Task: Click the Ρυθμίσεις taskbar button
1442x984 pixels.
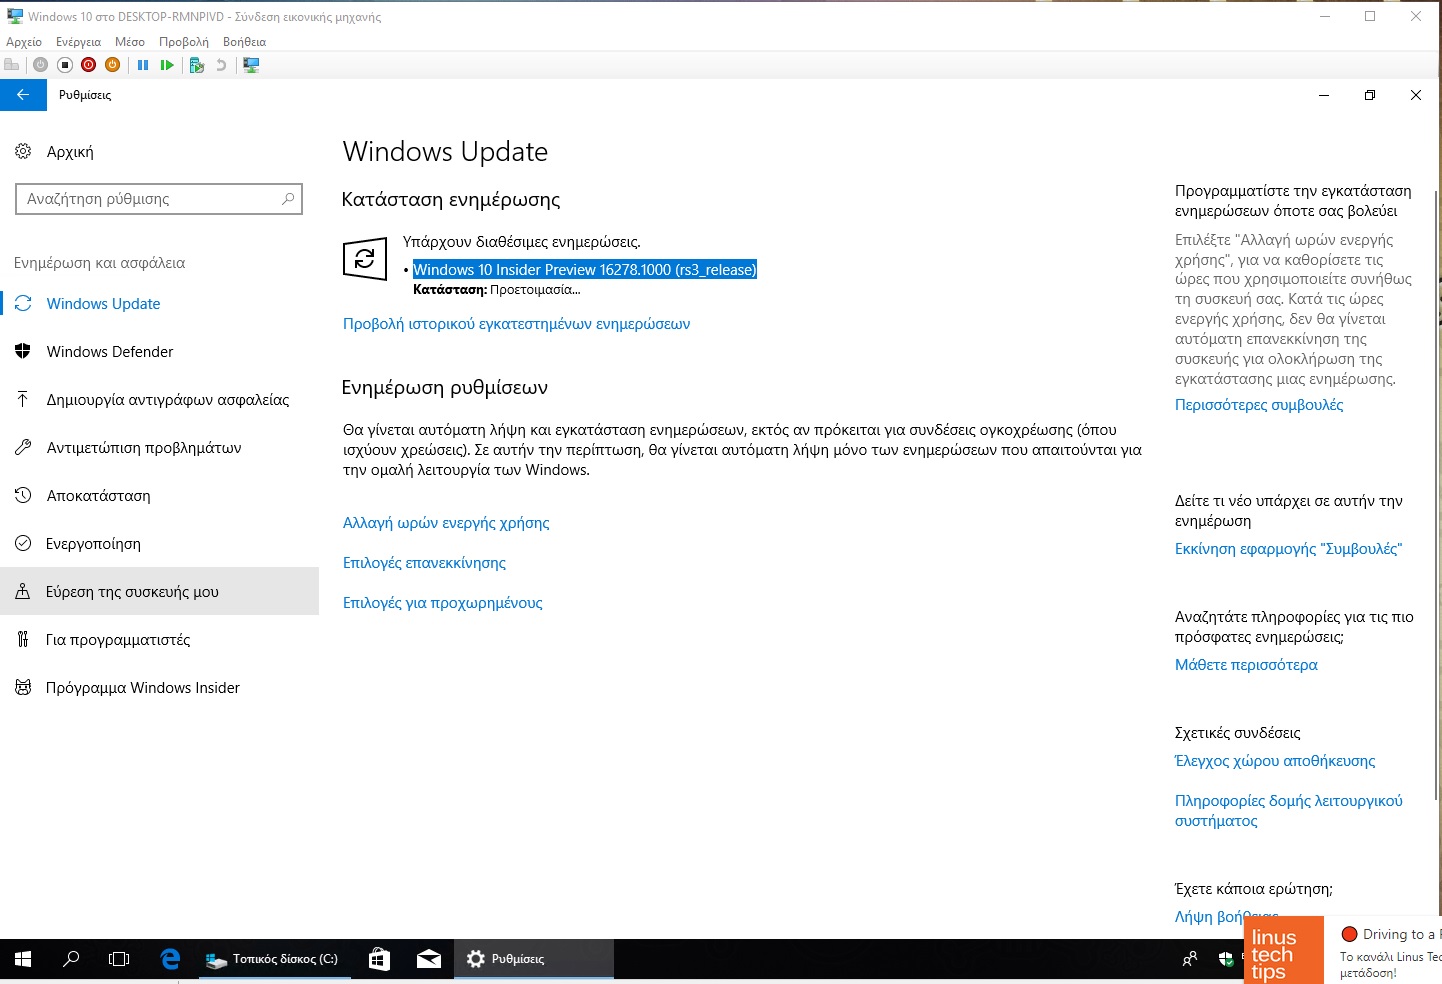Action: [534, 959]
